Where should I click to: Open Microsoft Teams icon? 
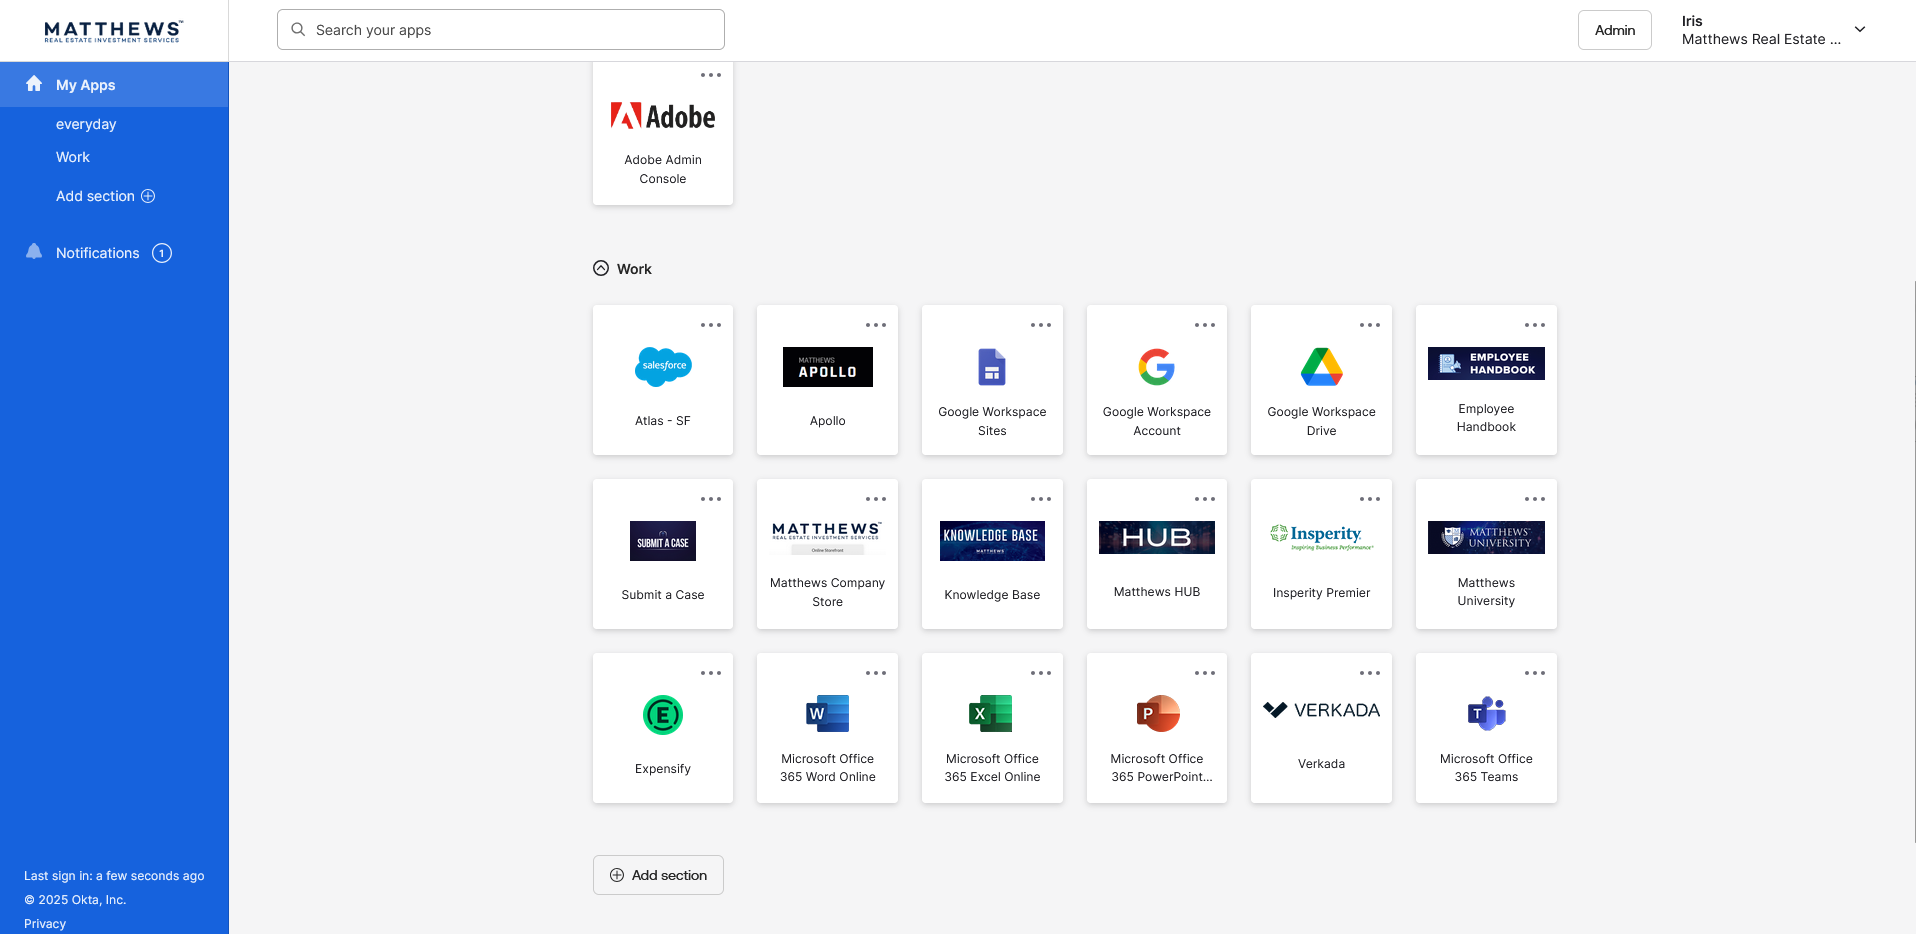1486,713
